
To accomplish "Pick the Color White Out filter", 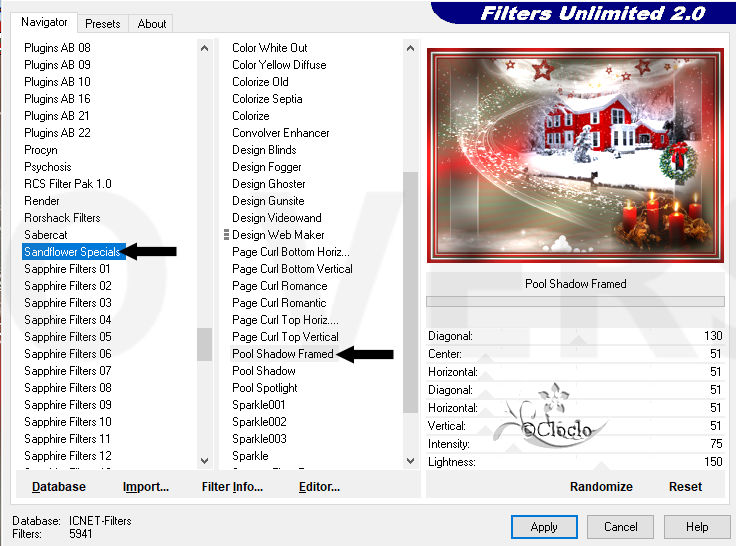I will (269, 48).
